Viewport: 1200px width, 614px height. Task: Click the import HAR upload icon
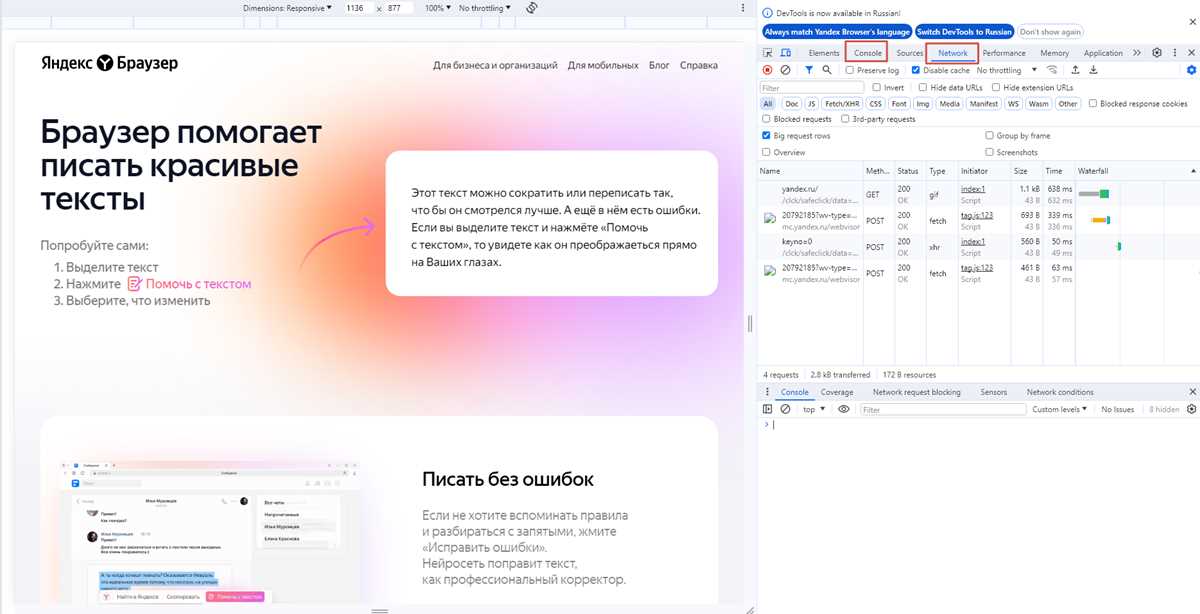[1075, 70]
